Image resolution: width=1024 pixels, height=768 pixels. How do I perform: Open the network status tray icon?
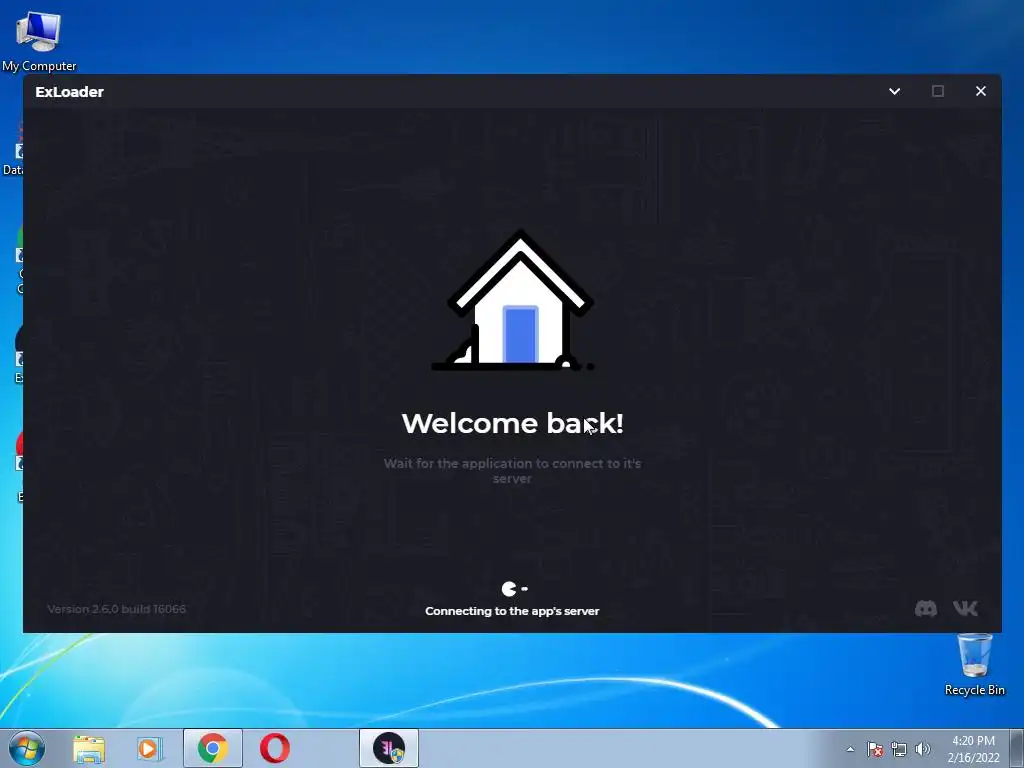[x=899, y=749]
